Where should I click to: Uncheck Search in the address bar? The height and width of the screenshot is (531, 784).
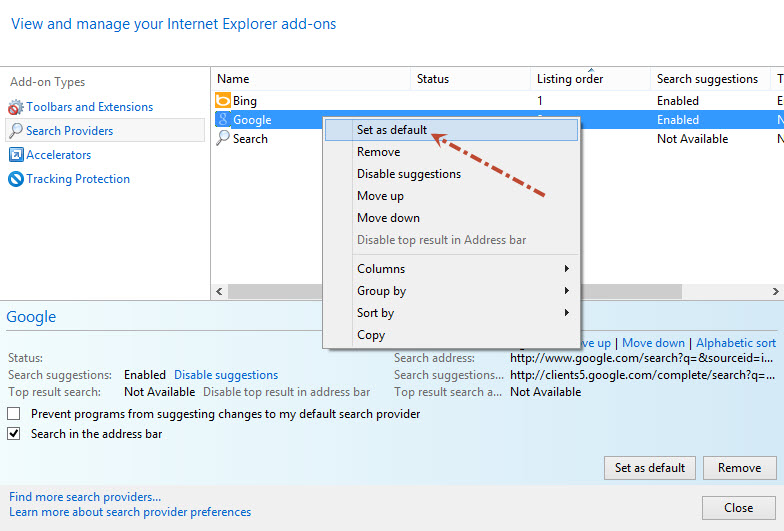click(14, 434)
